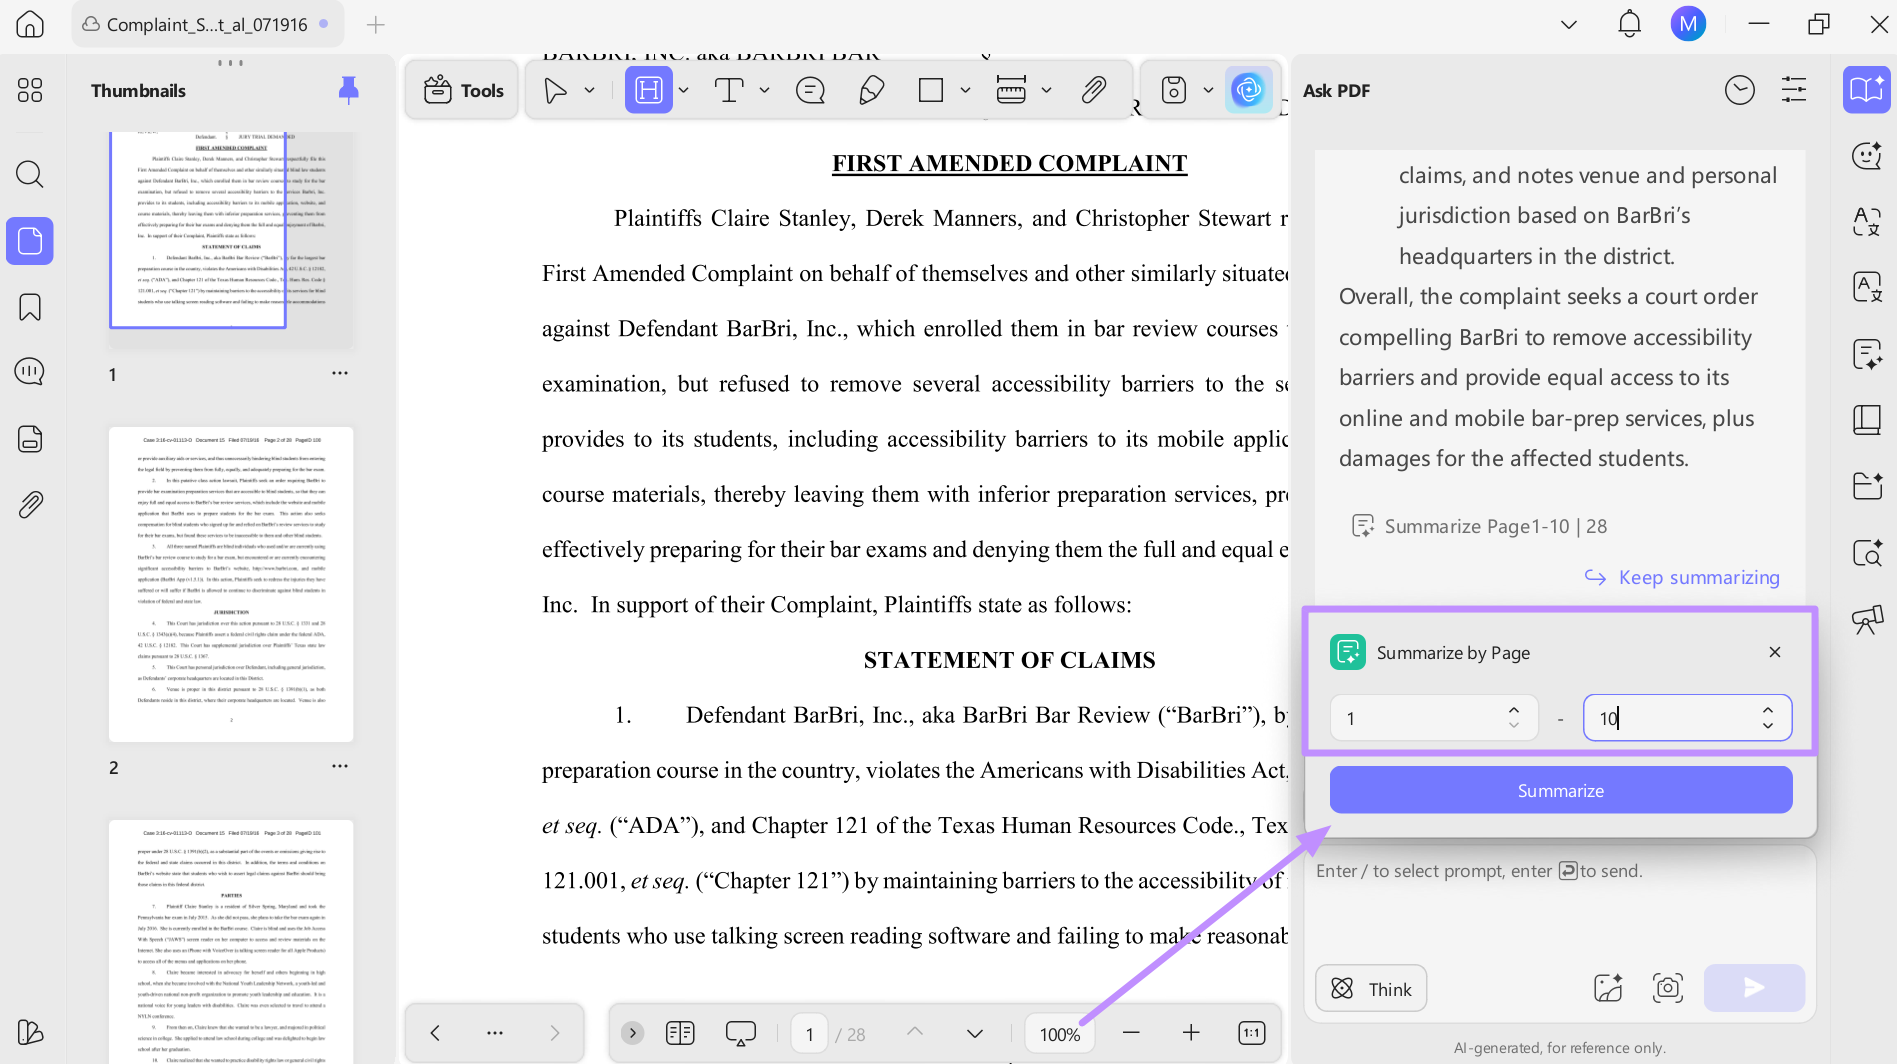Open the AI notes icon in right sidebar
1897x1064 pixels.
pos(1866,354)
